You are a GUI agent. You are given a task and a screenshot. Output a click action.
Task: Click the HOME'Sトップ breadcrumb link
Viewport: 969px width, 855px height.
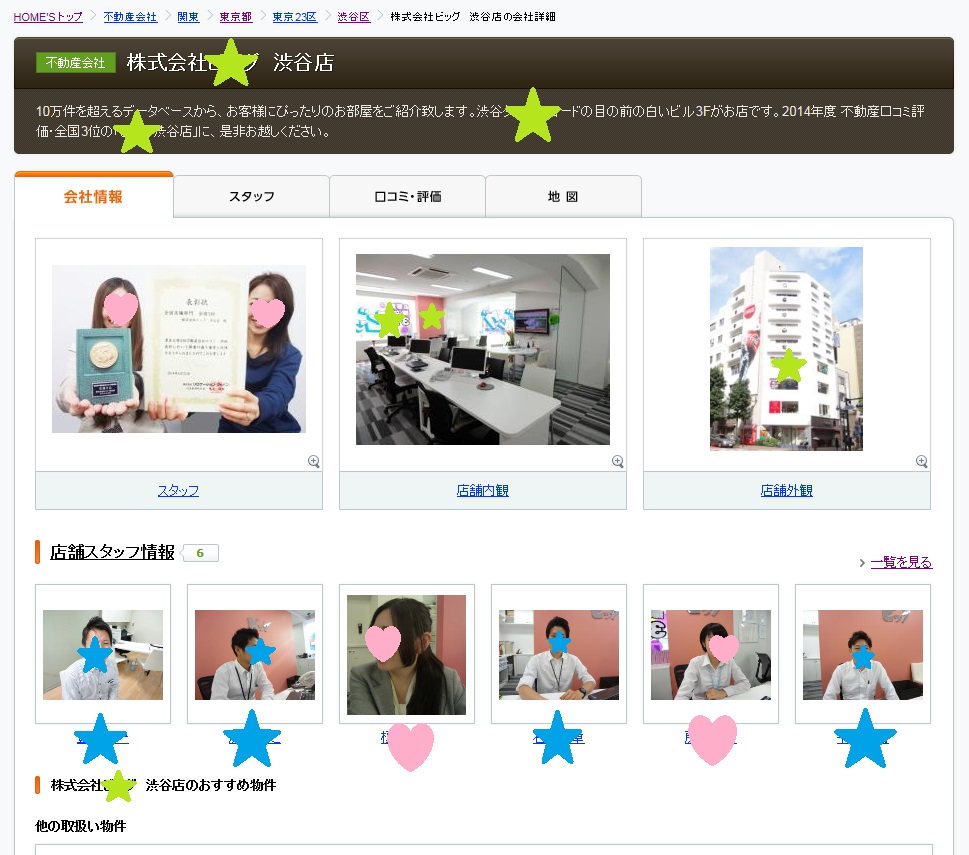(48, 17)
